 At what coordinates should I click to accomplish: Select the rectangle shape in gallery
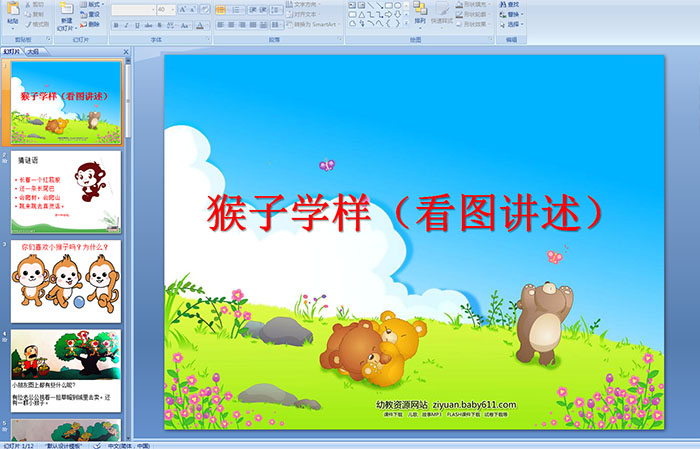pyautogui.click(x=389, y=5)
